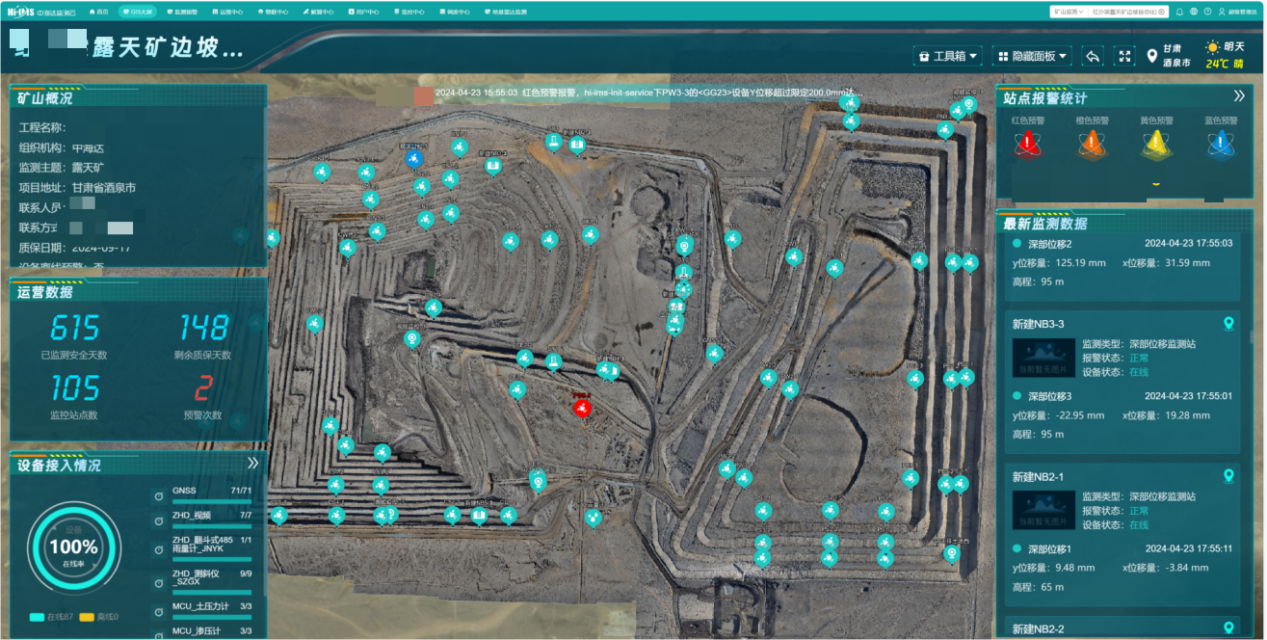Image resolution: width=1267 pixels, height=640 pixels.
Task: Click the orange warning alarm icon
Action: click(x=1091, y=145)
